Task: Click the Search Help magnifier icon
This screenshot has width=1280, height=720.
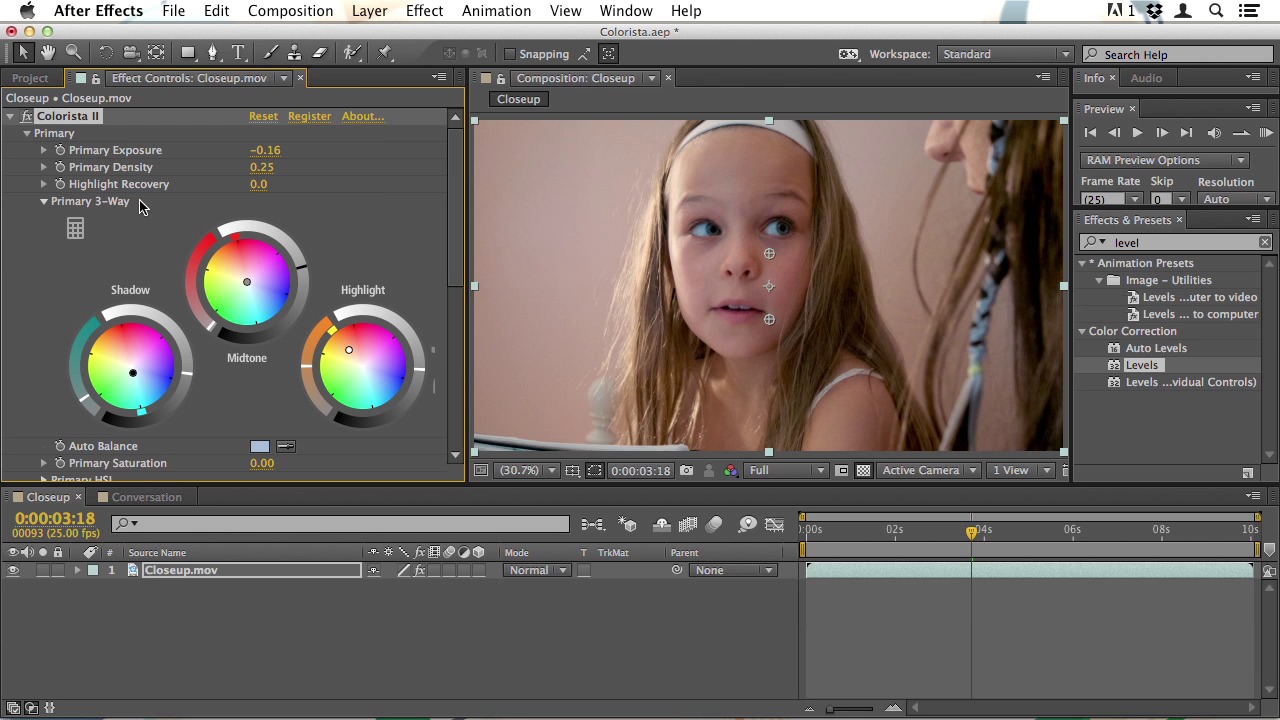Action: (x=1093, y=55)
